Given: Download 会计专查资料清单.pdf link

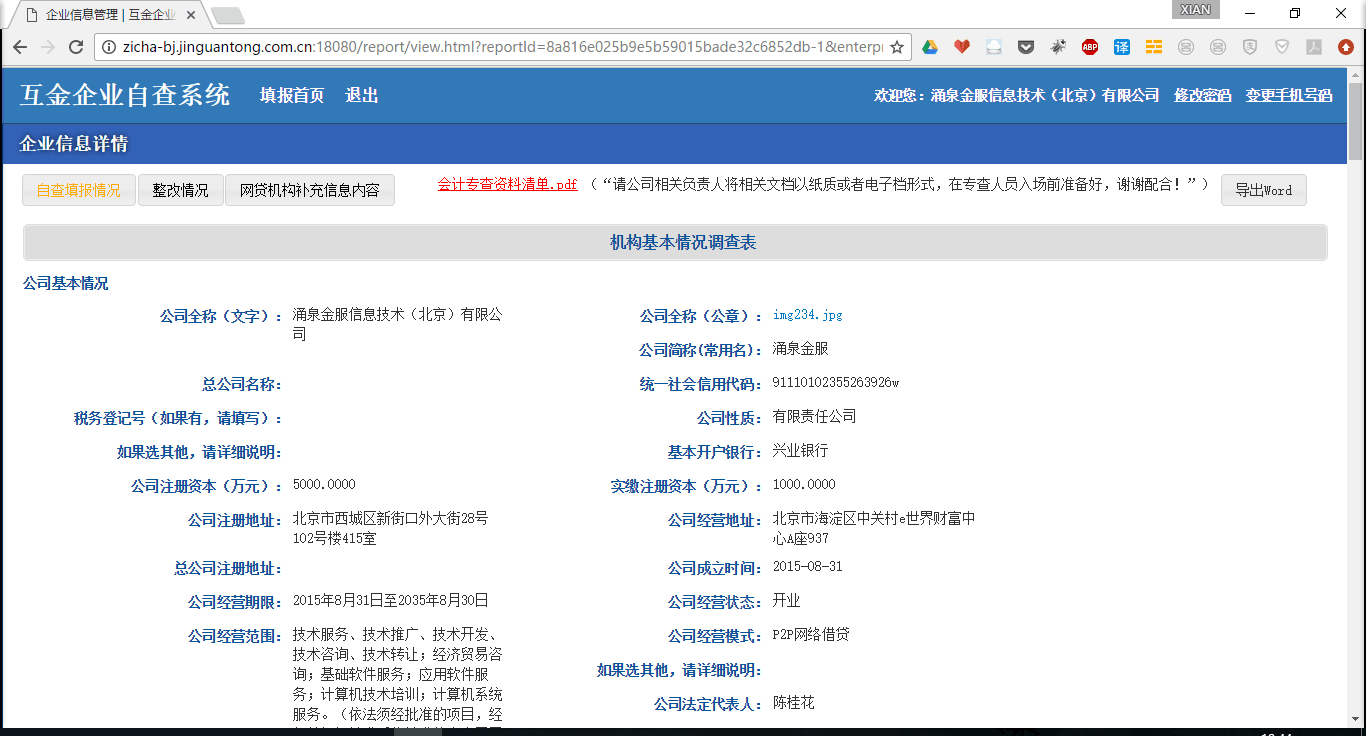Looking at the screenshot, I should coord(507,185).
